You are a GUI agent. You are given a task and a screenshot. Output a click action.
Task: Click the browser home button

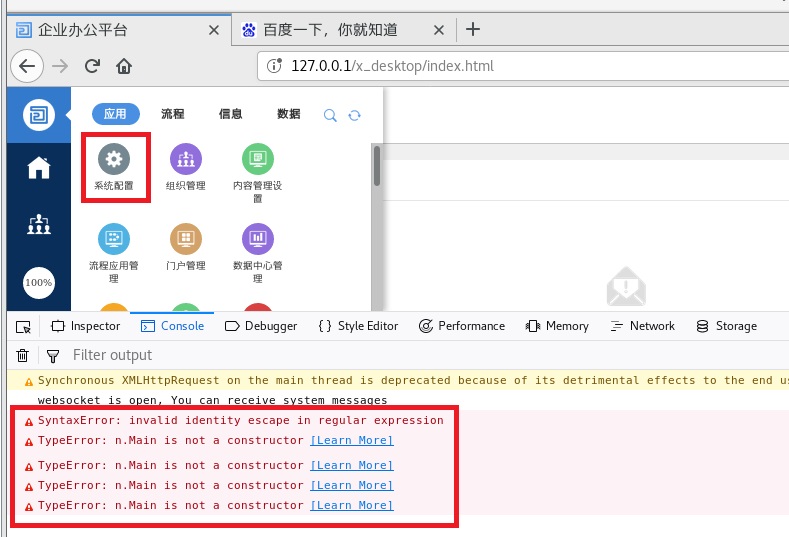tap(124, 66)
